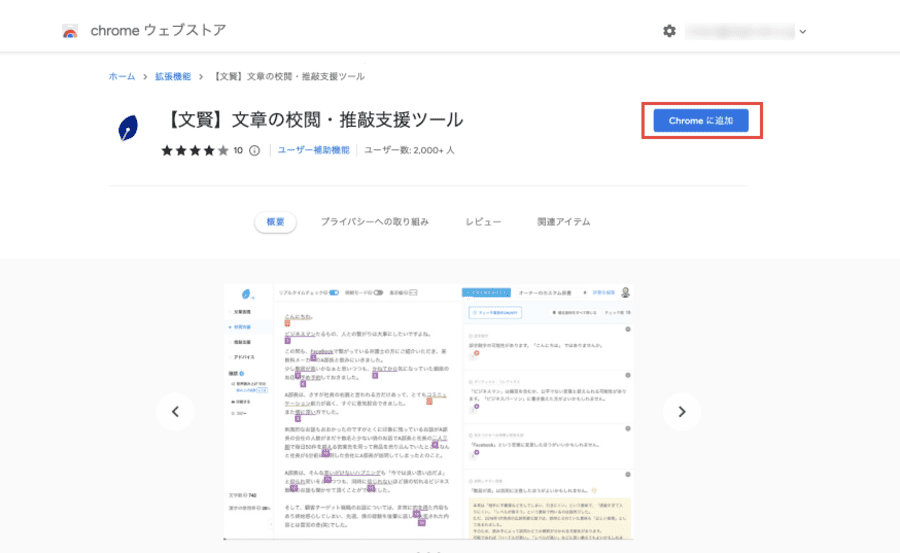Screen dimensions: 900x553
Task: Toggle the 解析モード switch in preview
Action: 379,293
